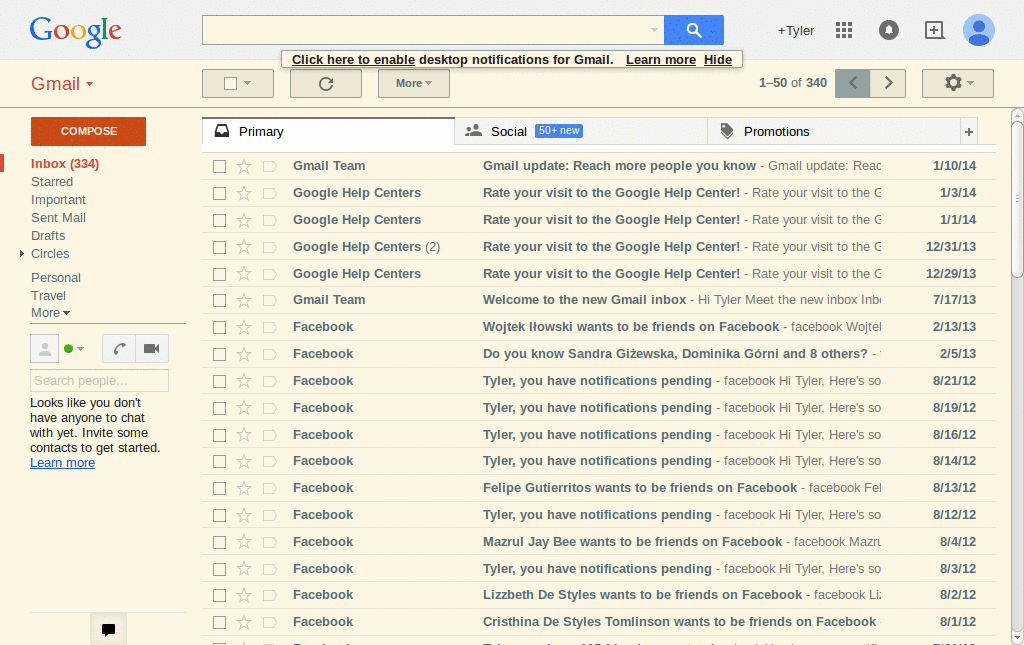
Task: Star the Felipe Gutierritos friend request email
Action: click(x=244, y=488)
